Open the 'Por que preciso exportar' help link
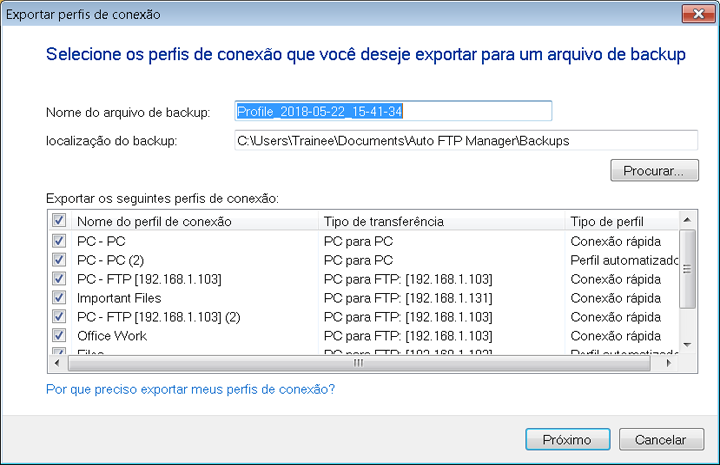Image resolution: width=720 pixels, height=465 pixels. (x=190, y=389)
